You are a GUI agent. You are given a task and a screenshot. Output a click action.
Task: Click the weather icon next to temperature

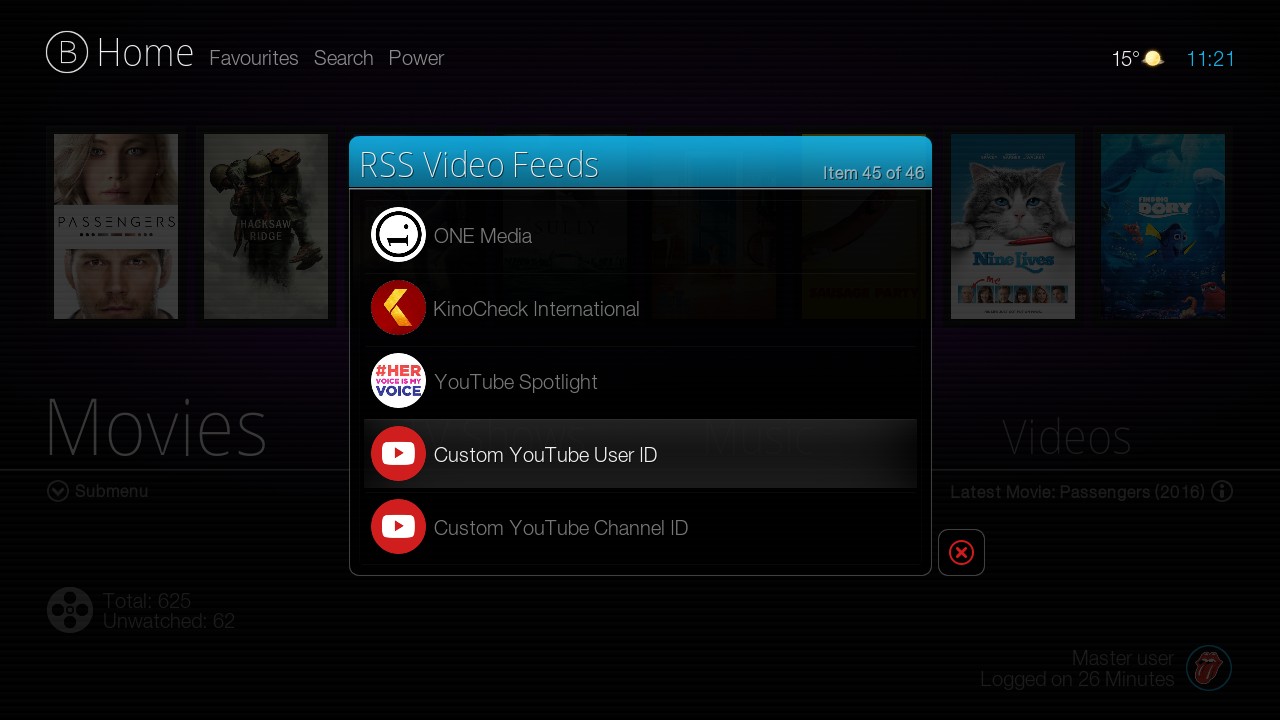point(1153,59)
